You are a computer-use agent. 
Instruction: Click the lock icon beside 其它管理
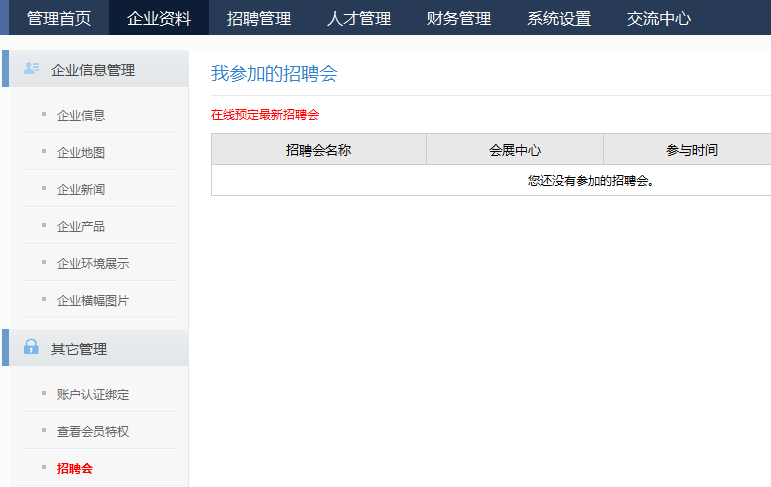tap(31, 347)
